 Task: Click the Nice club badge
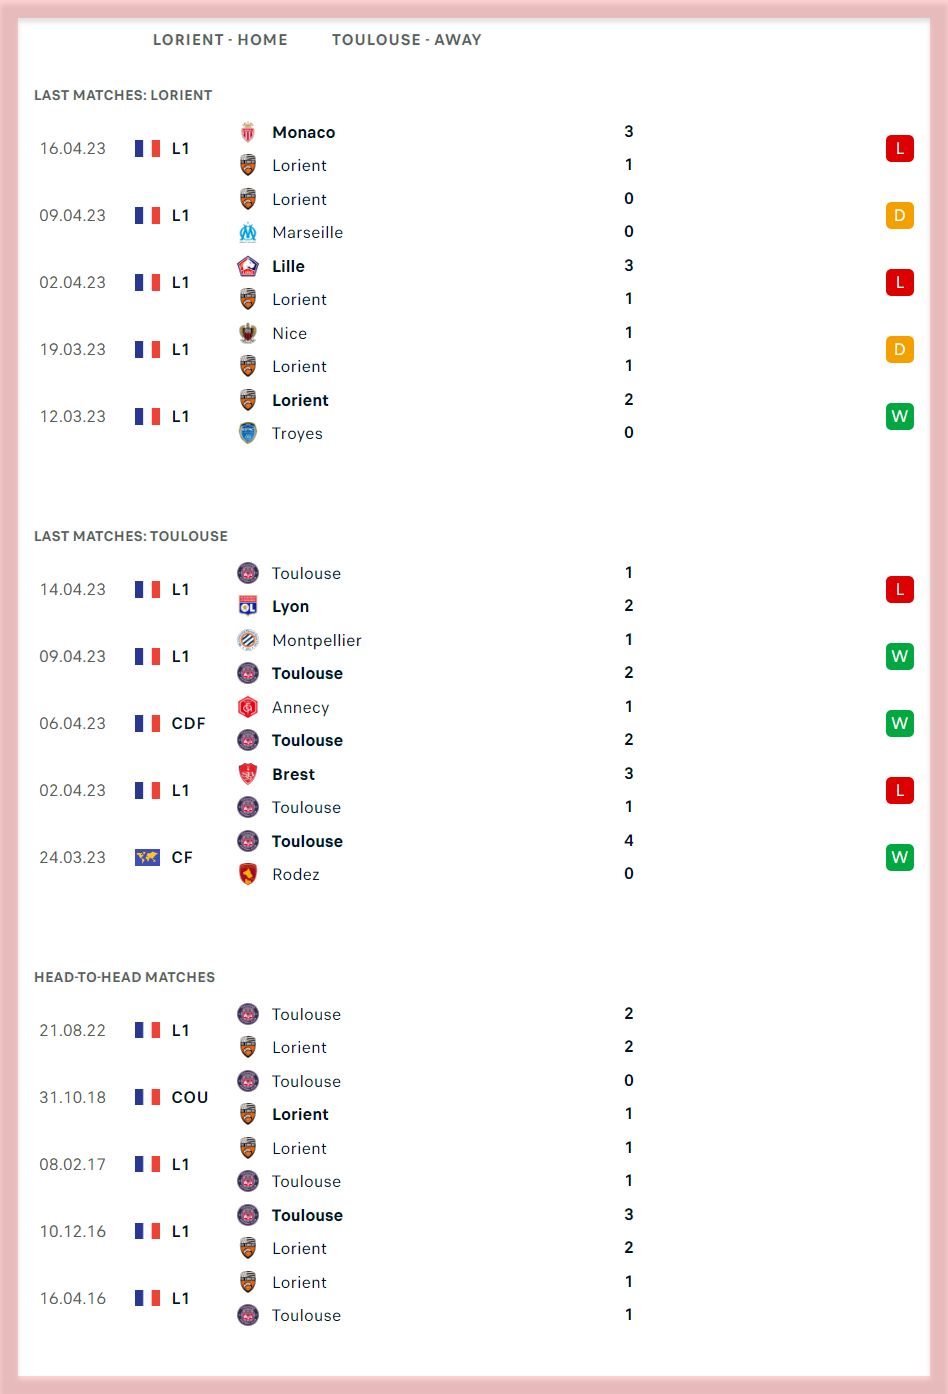point(248,333)
